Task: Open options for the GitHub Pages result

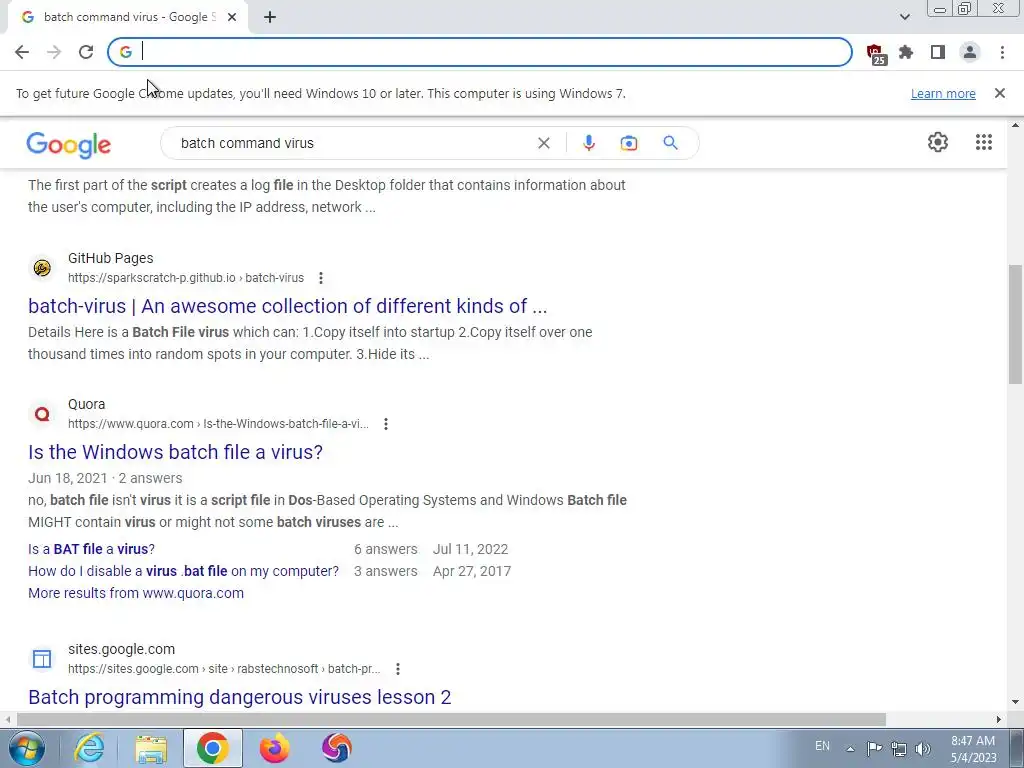Action: (x=321, y=278)
